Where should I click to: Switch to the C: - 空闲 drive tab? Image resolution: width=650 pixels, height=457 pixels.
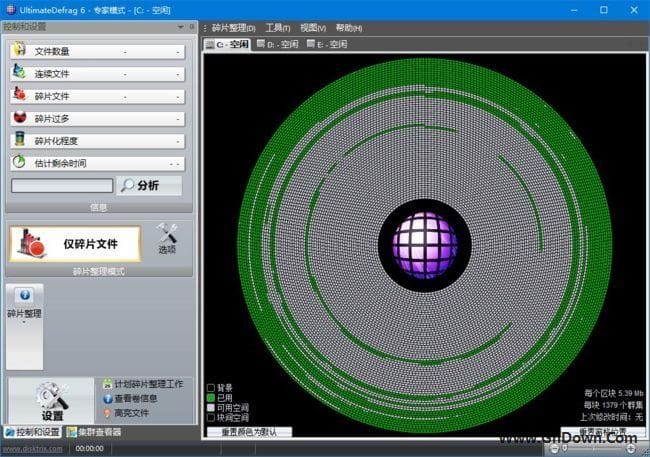(x=227, y=44)
